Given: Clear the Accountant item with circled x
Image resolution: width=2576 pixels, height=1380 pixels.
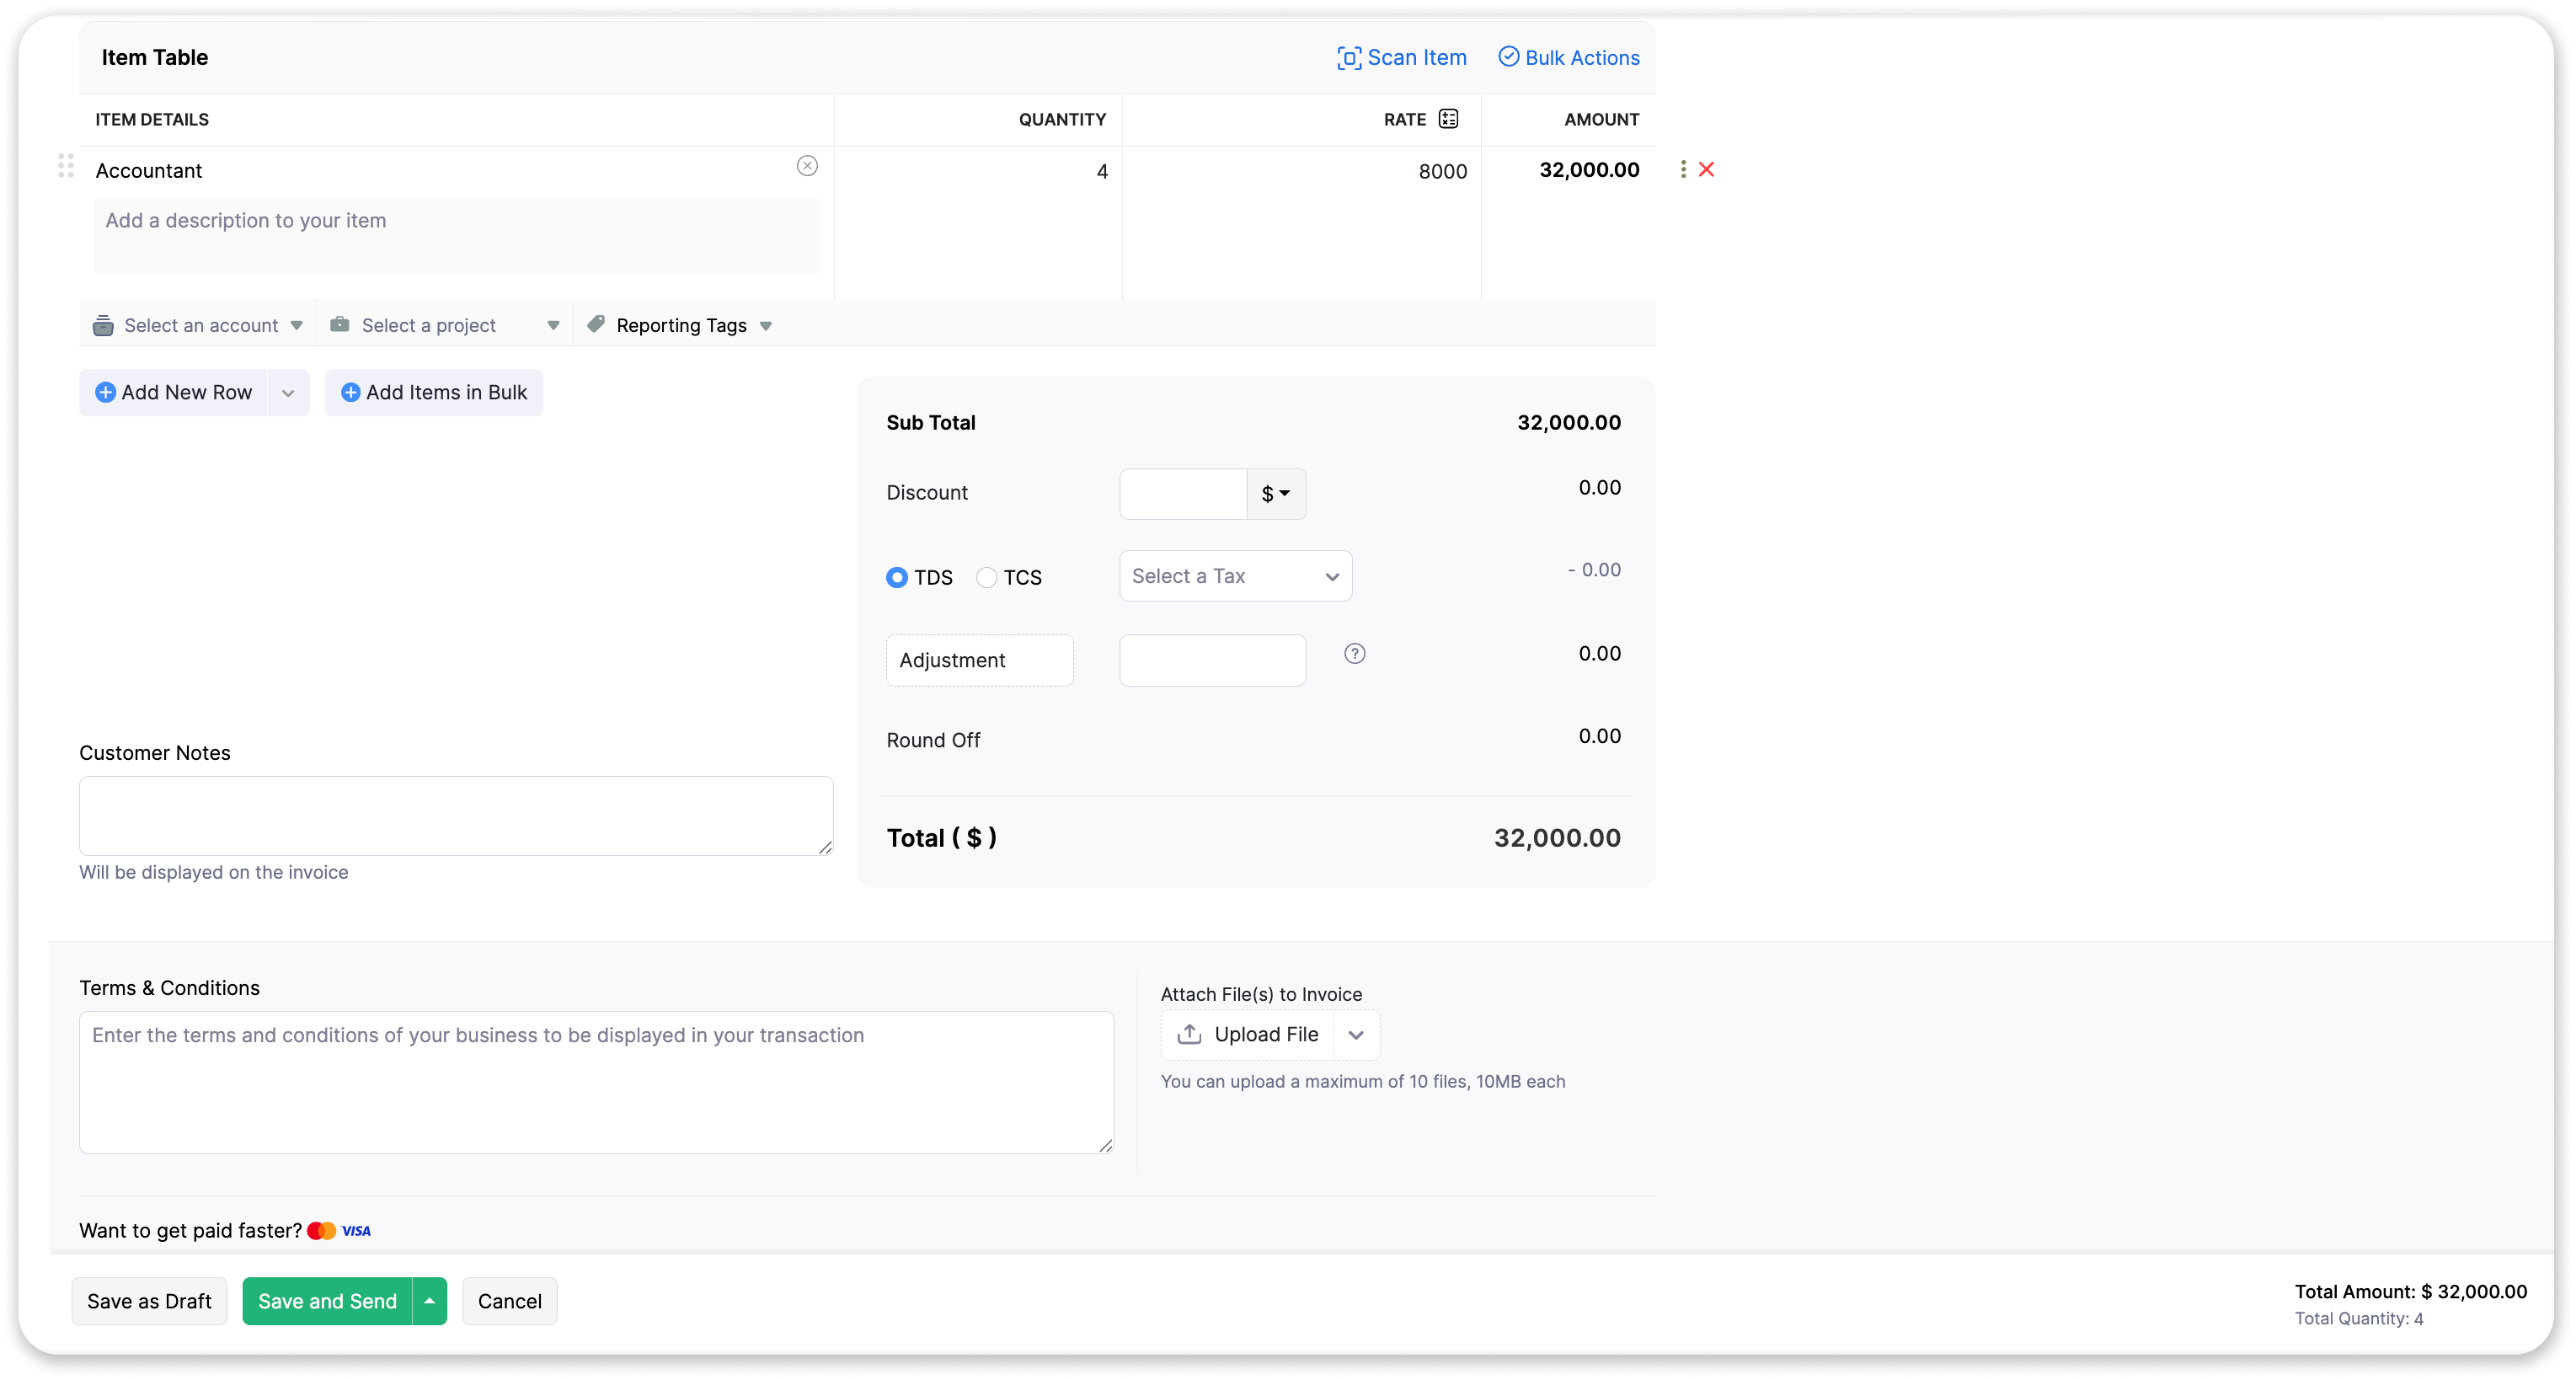Looking at the screenshot, I should (x=807, y=166).
